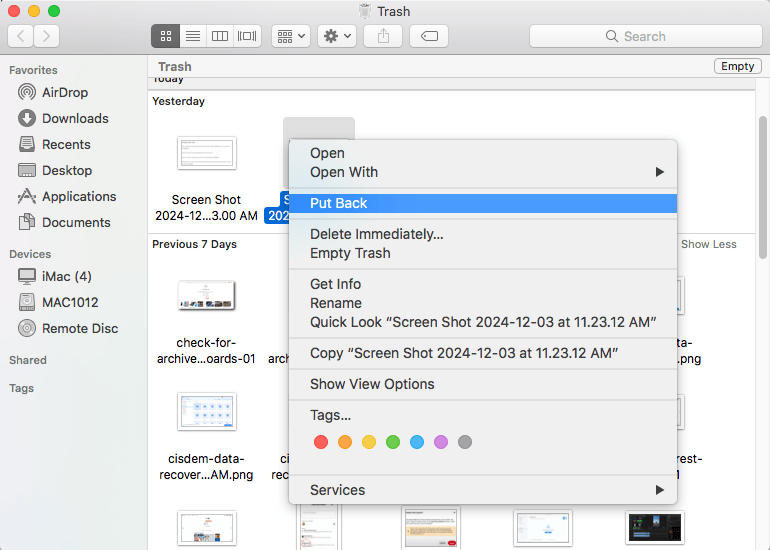Choose Get Info menu item
Viewport: 770px width, 550px height.
[x=483, y=284]
